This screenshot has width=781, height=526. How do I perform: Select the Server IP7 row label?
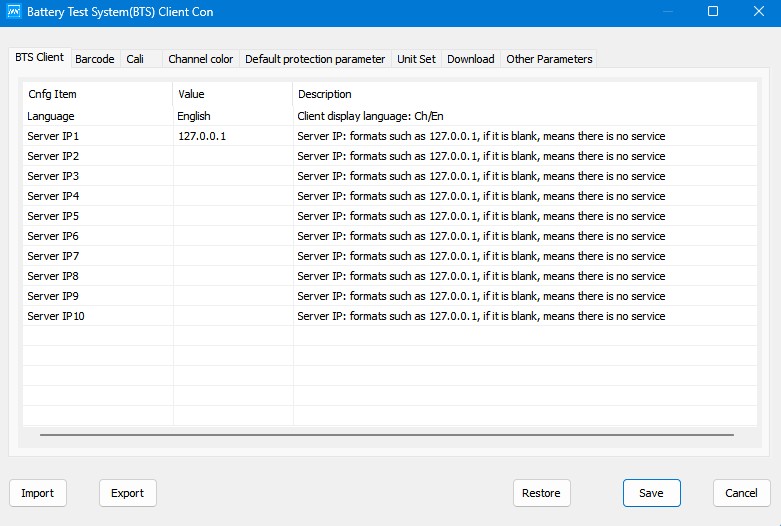[x=53, y=256]
